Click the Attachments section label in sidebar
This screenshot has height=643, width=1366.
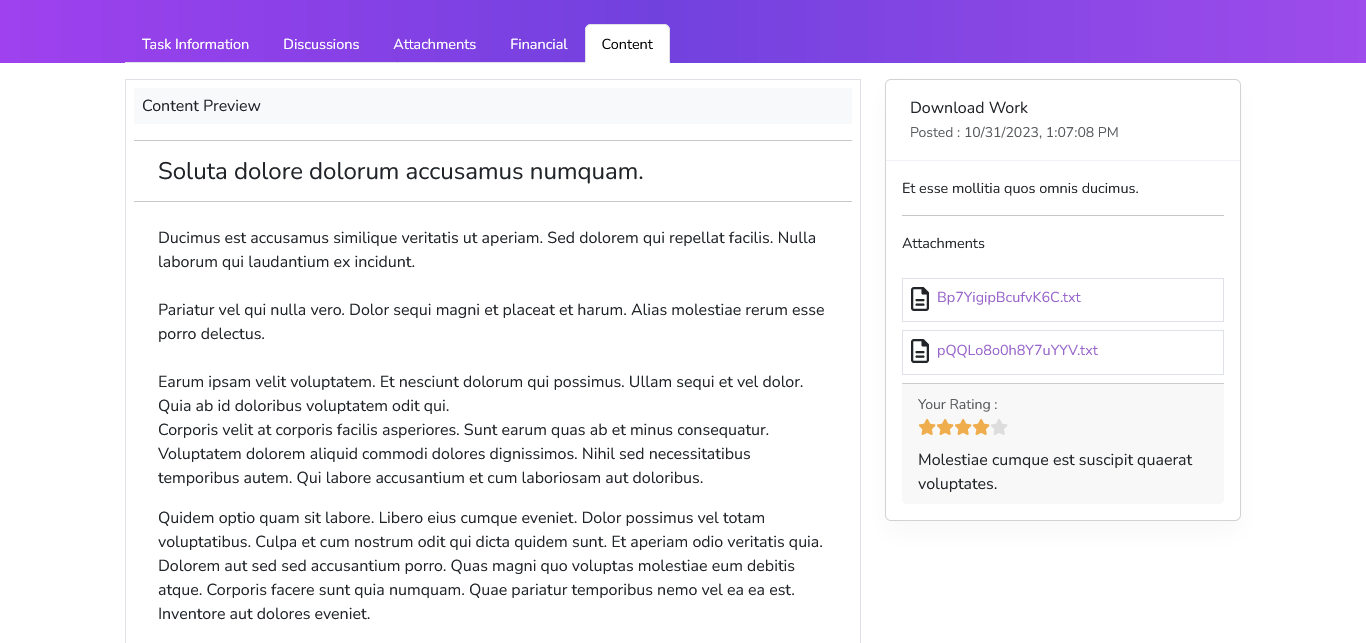[943, 243]
